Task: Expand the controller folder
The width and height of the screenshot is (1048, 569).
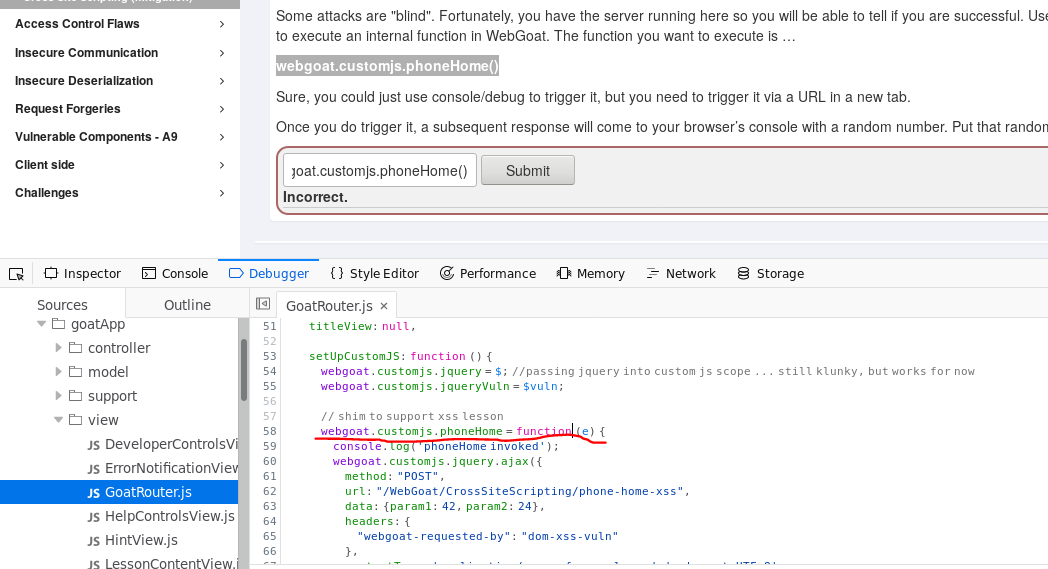Action: (x=58, y=348)
